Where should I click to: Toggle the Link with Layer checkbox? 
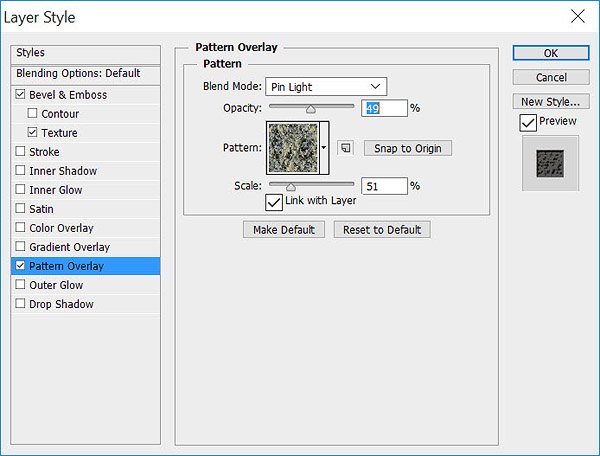pos(274,202)
